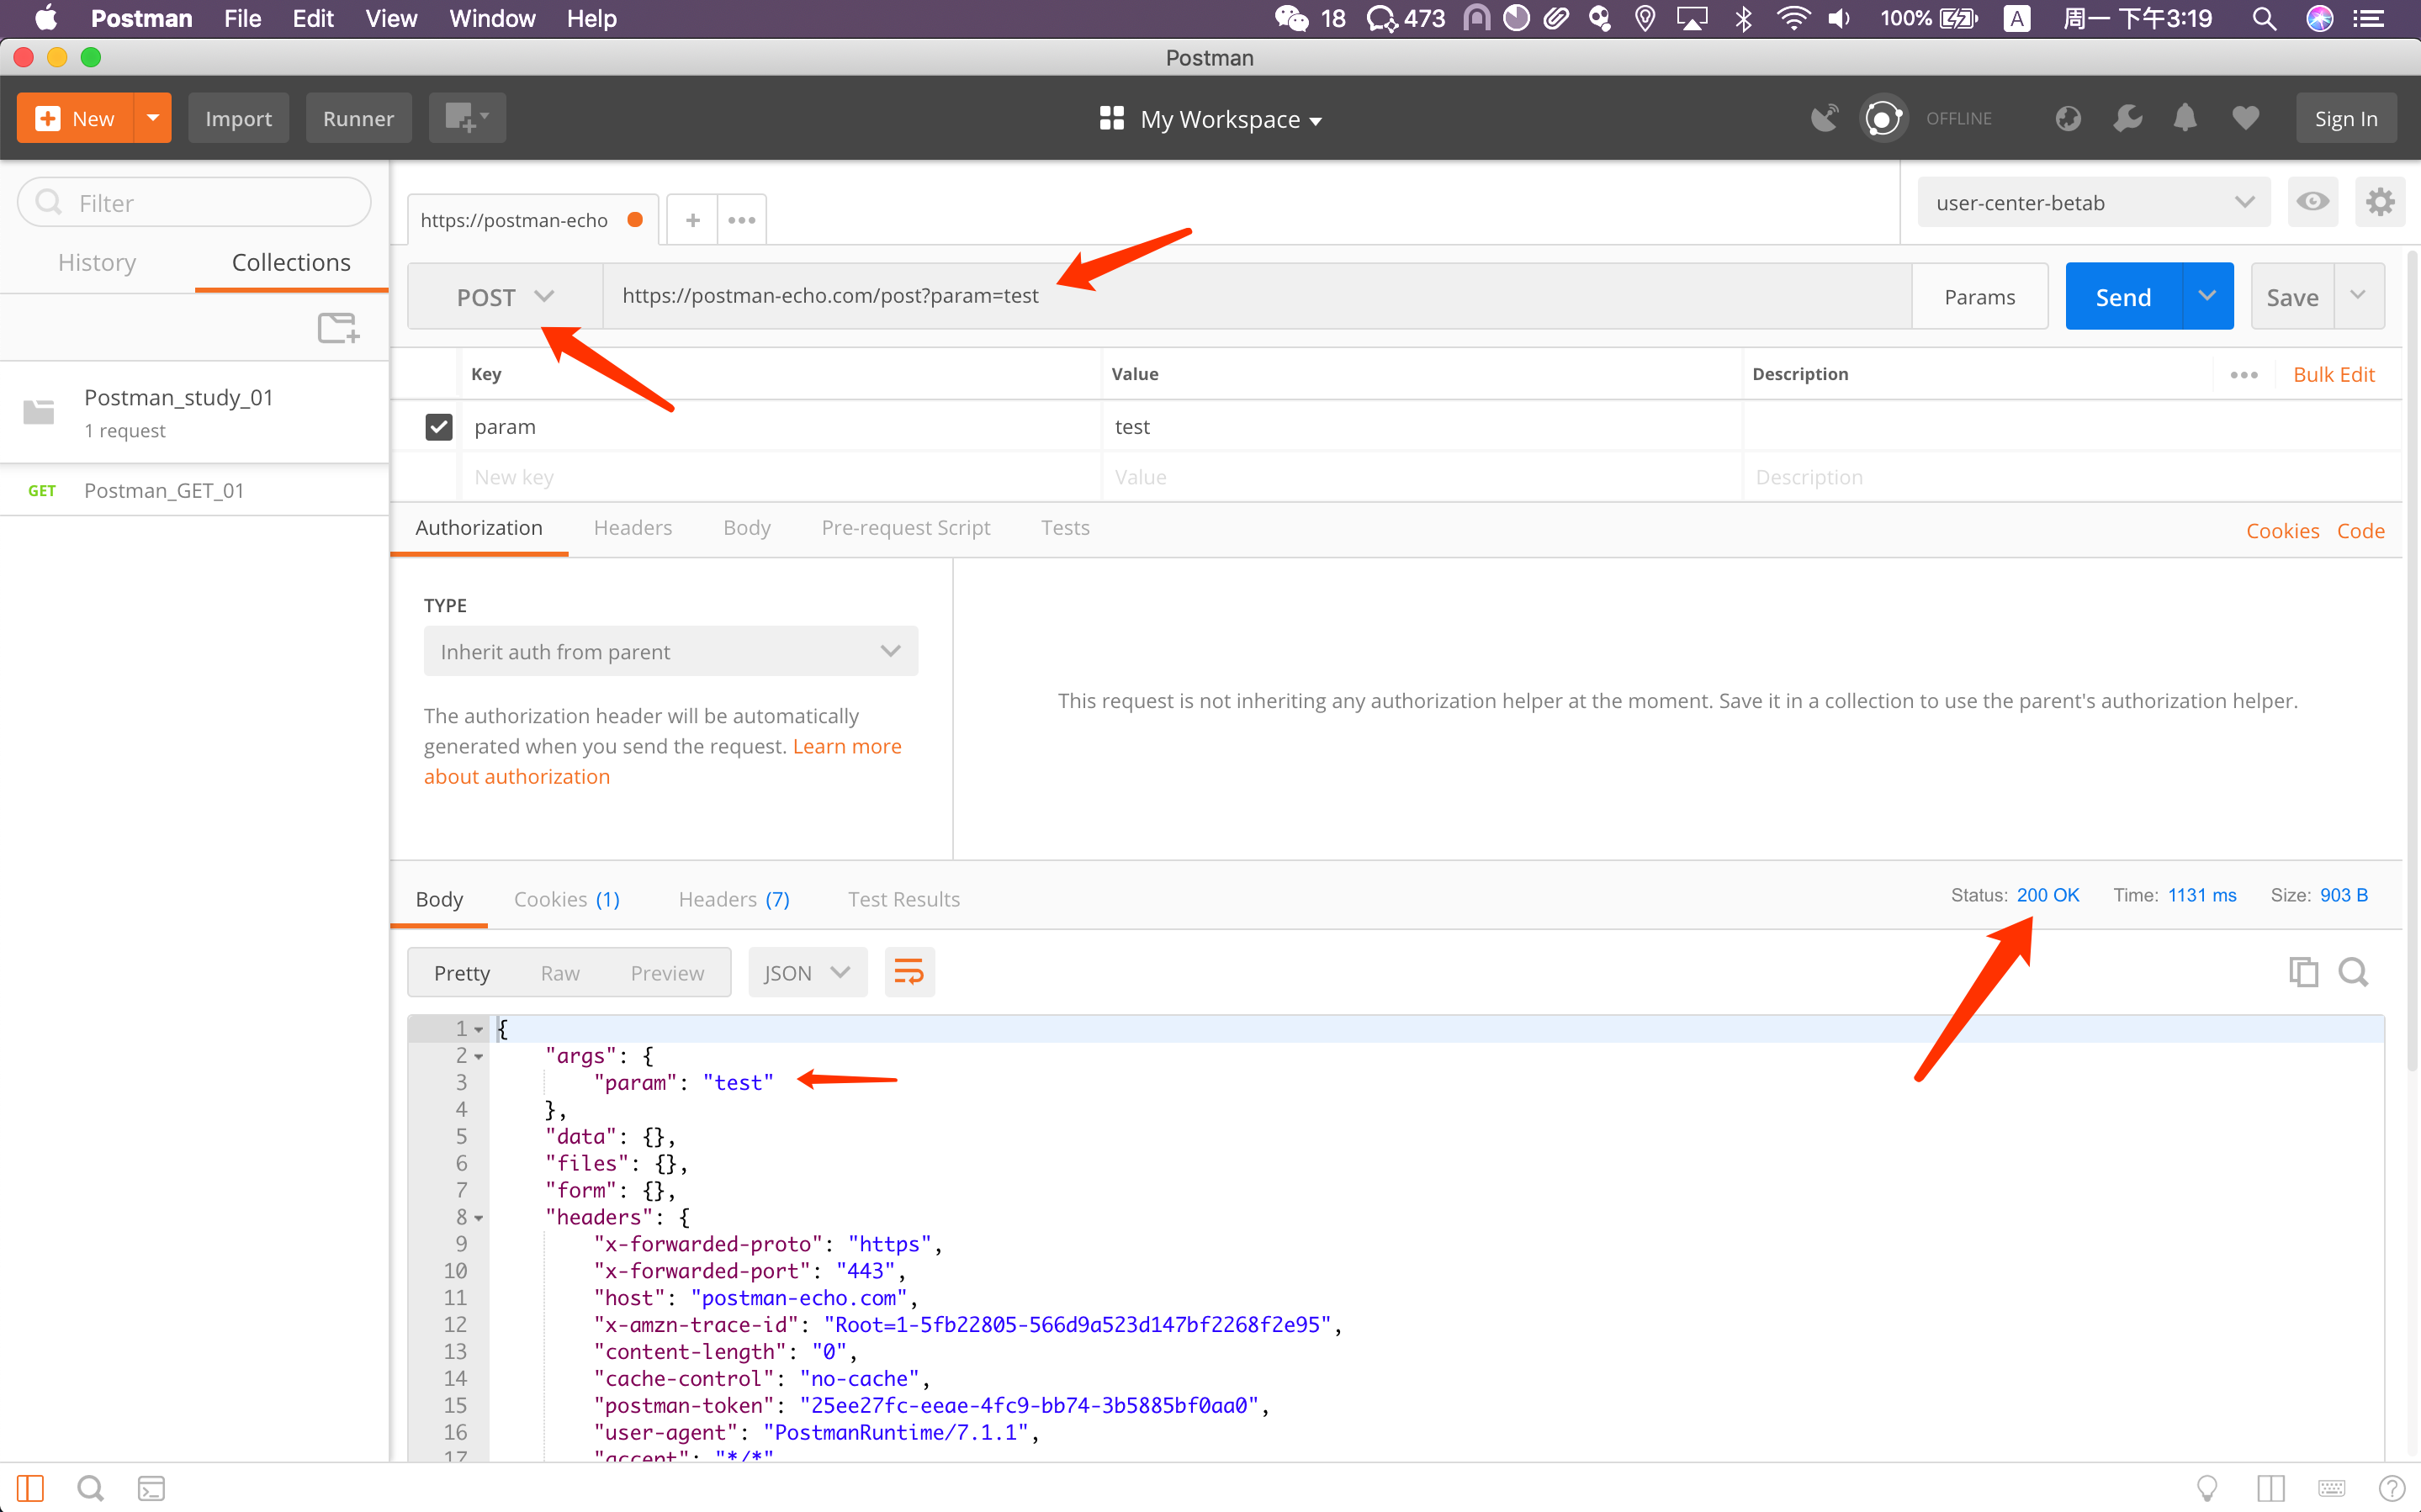This screenshot has height=1512, width=2421.
Task: Expand the Send button dropdown arrow
Action: [2207, 296]
